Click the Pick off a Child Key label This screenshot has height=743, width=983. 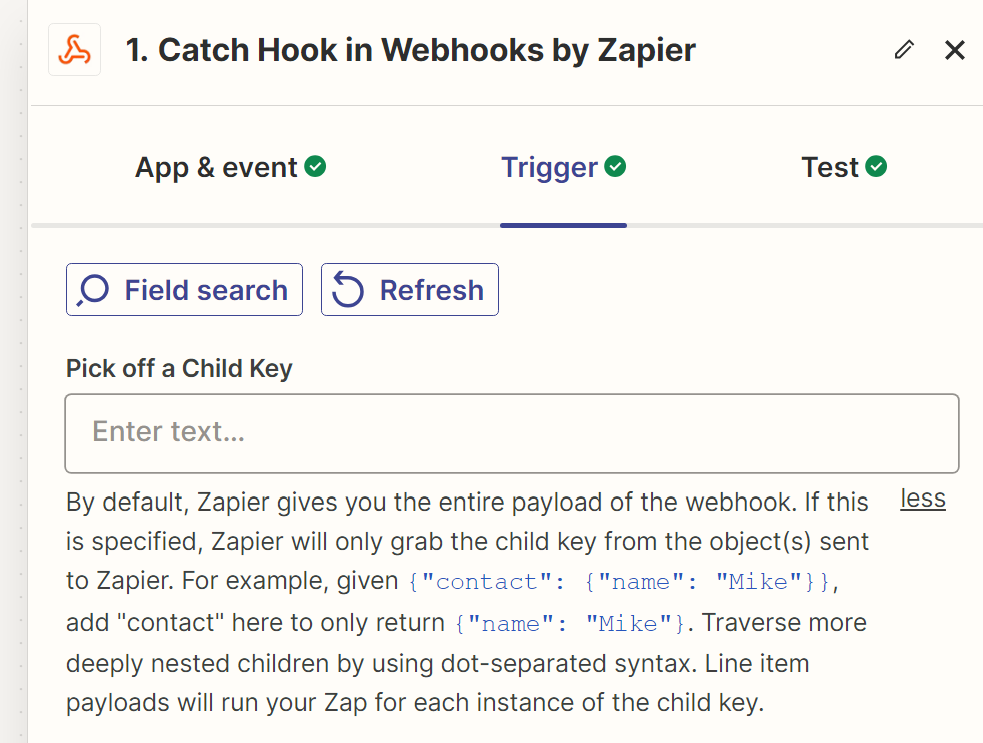tap(179, 369)
